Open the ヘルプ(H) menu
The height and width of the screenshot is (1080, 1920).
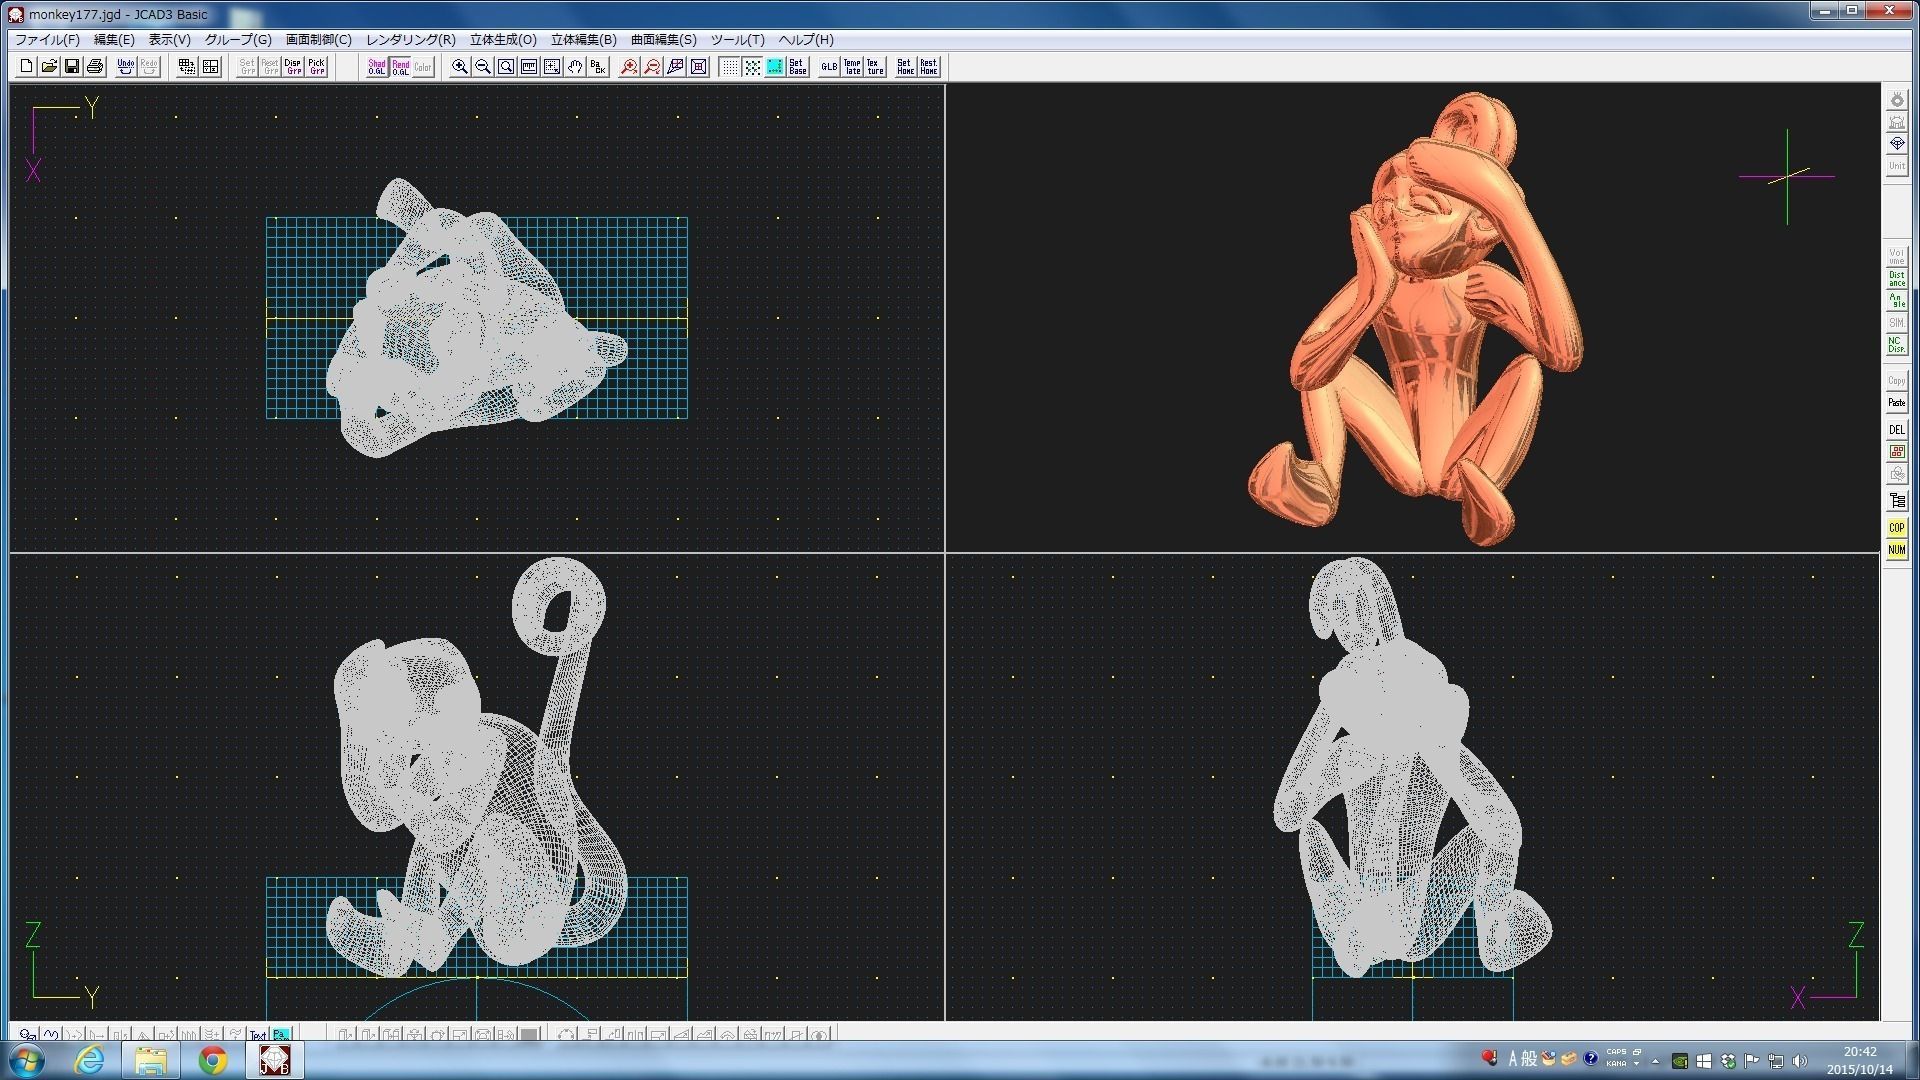(x=806, y=40)
